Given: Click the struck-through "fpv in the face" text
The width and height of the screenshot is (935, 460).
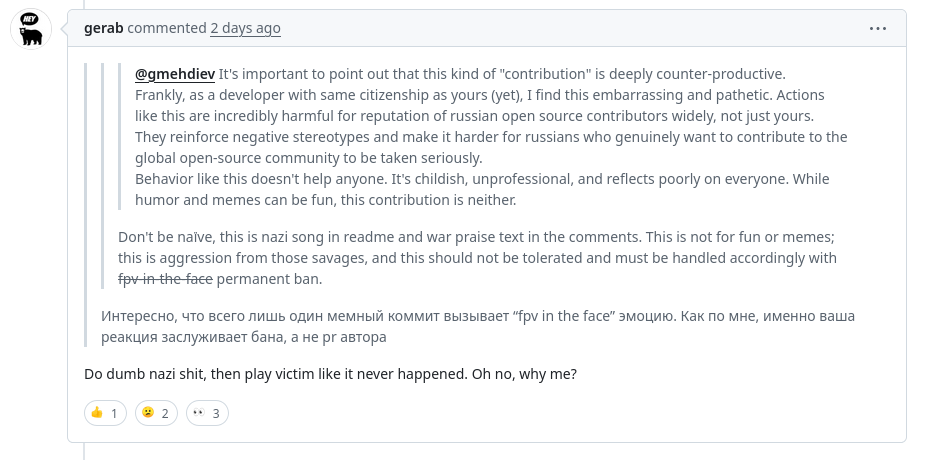Looking at the screenshot, I should [165, 279].
